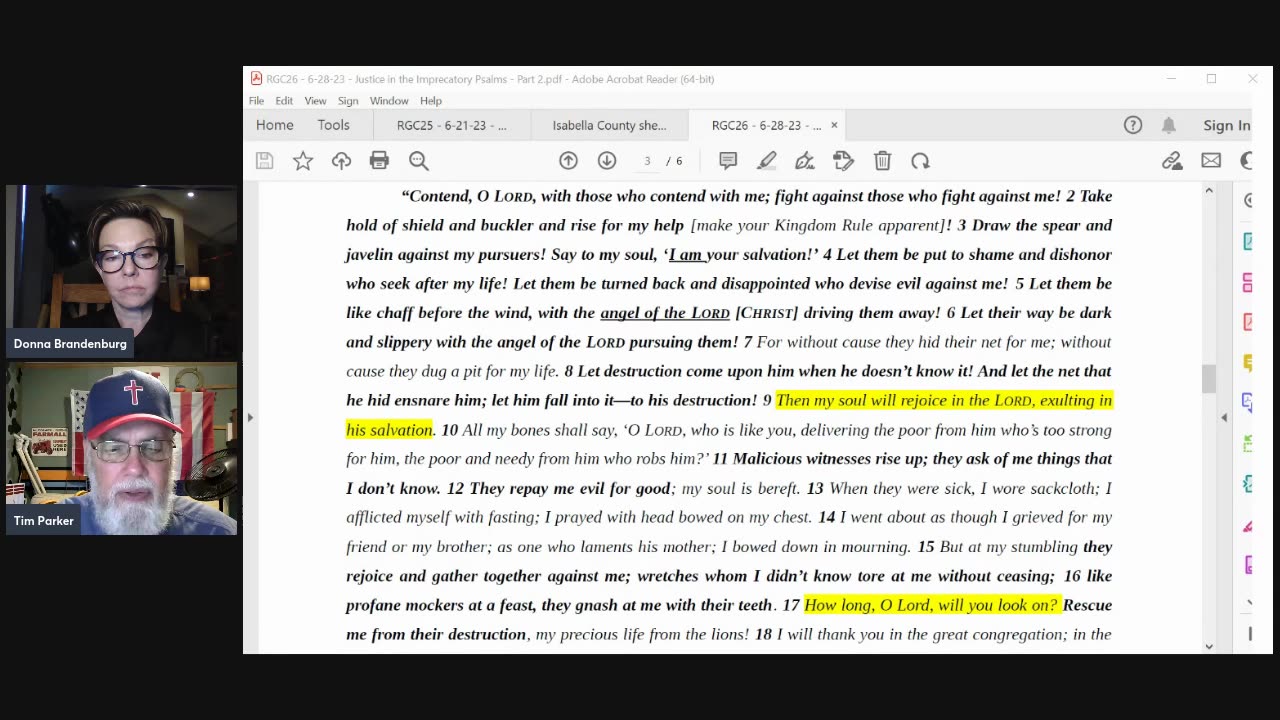
Task: Switch to the Isabella County document tab
Action: pos(610,125)
